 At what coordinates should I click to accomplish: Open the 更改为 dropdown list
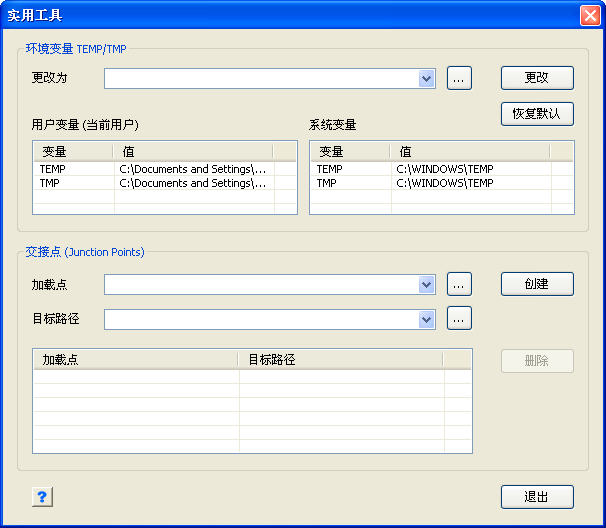coord(427,79)
